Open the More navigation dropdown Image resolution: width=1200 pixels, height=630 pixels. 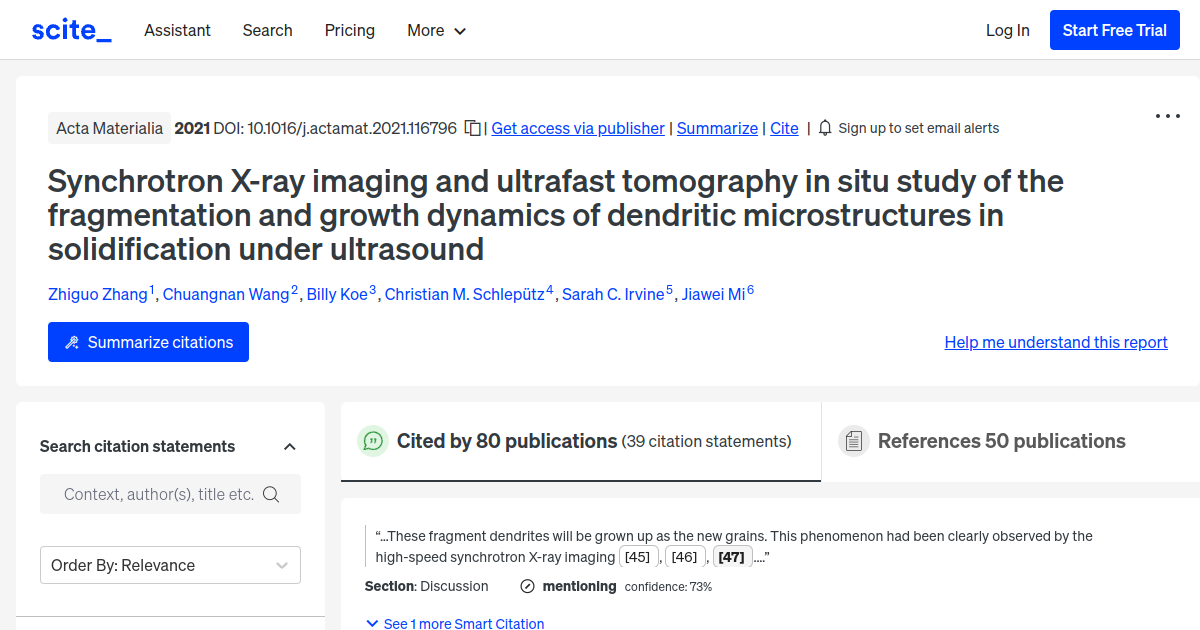[436, 30]
